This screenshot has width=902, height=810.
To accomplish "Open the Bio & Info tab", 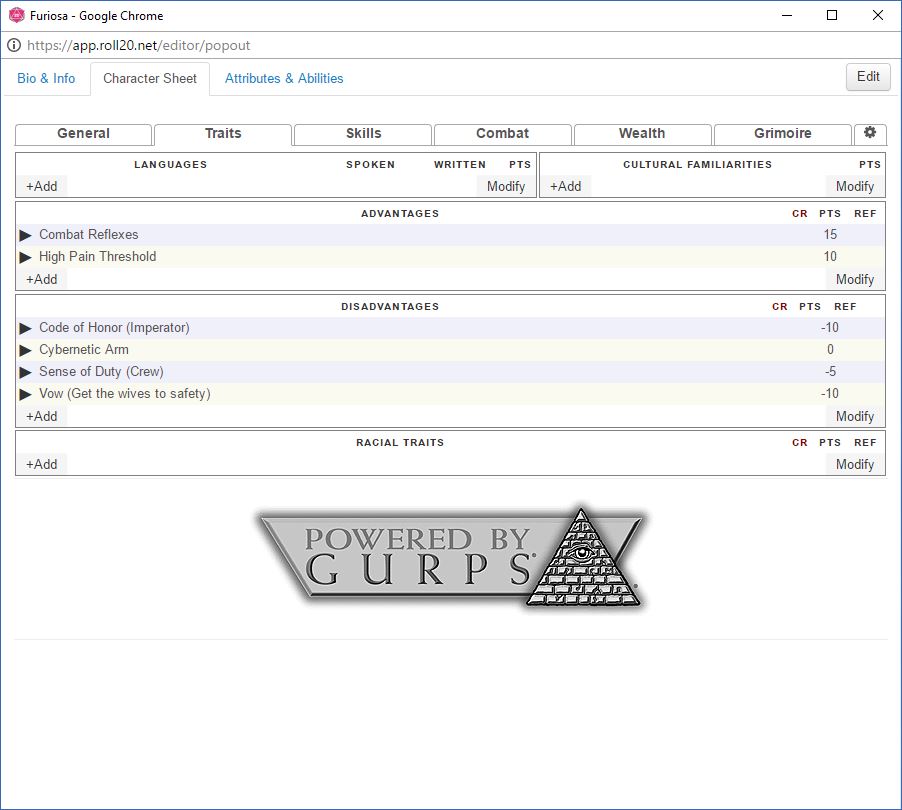I will (x=46, y=78).
